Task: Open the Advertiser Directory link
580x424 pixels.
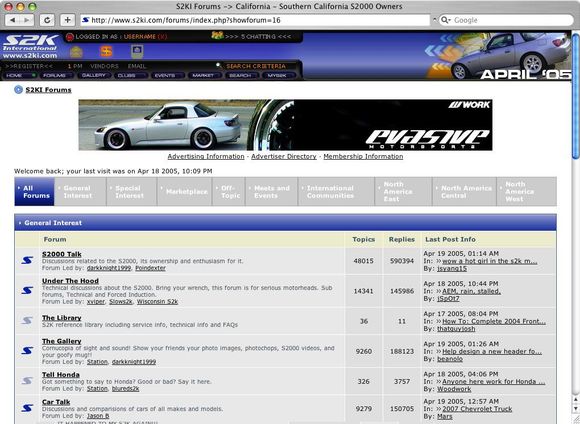Action: pos(284,157)
